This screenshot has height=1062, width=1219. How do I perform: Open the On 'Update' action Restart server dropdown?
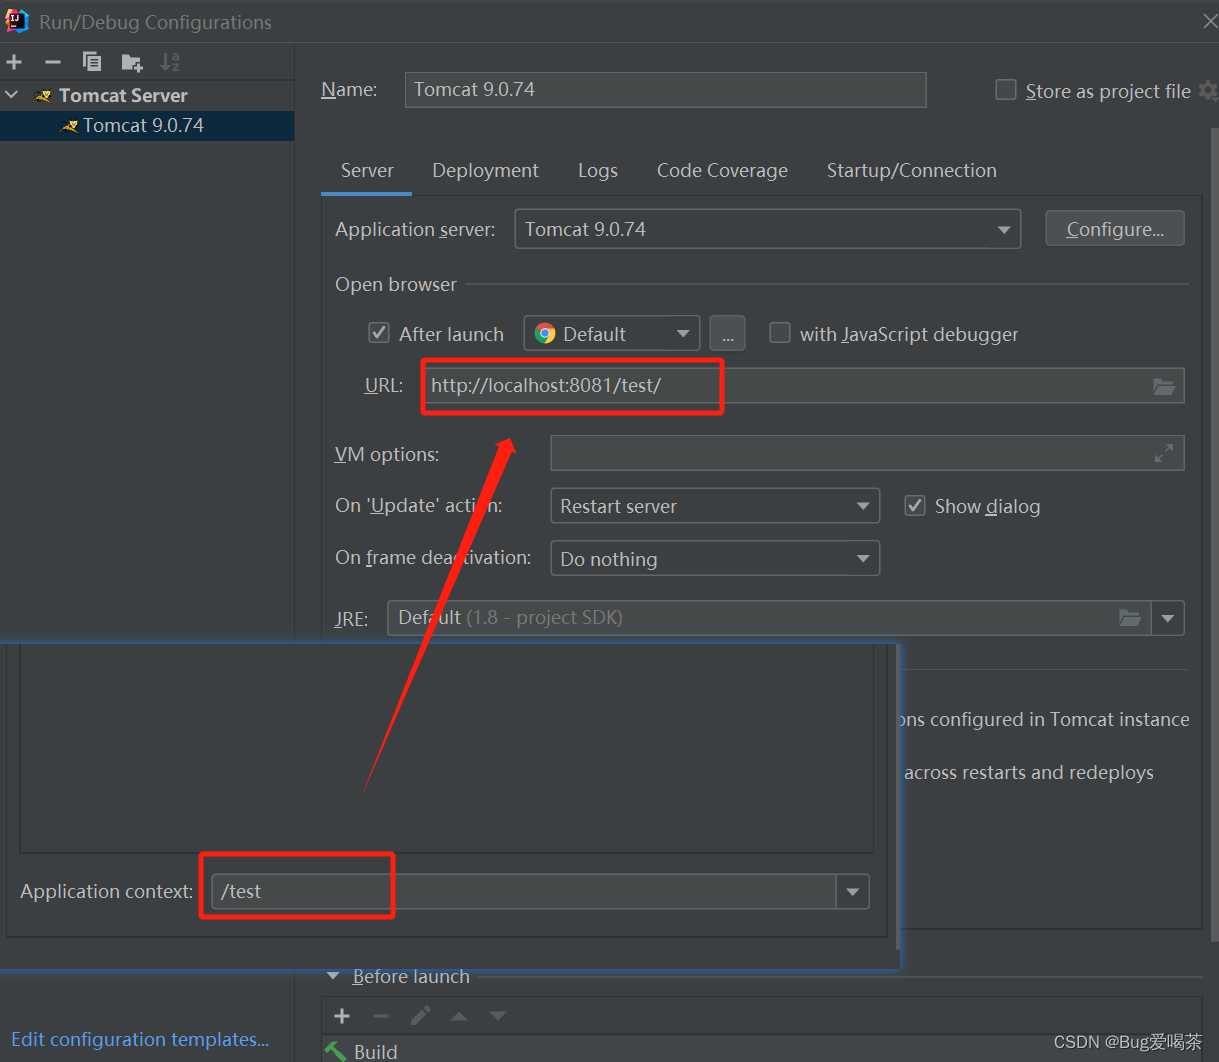715,506
